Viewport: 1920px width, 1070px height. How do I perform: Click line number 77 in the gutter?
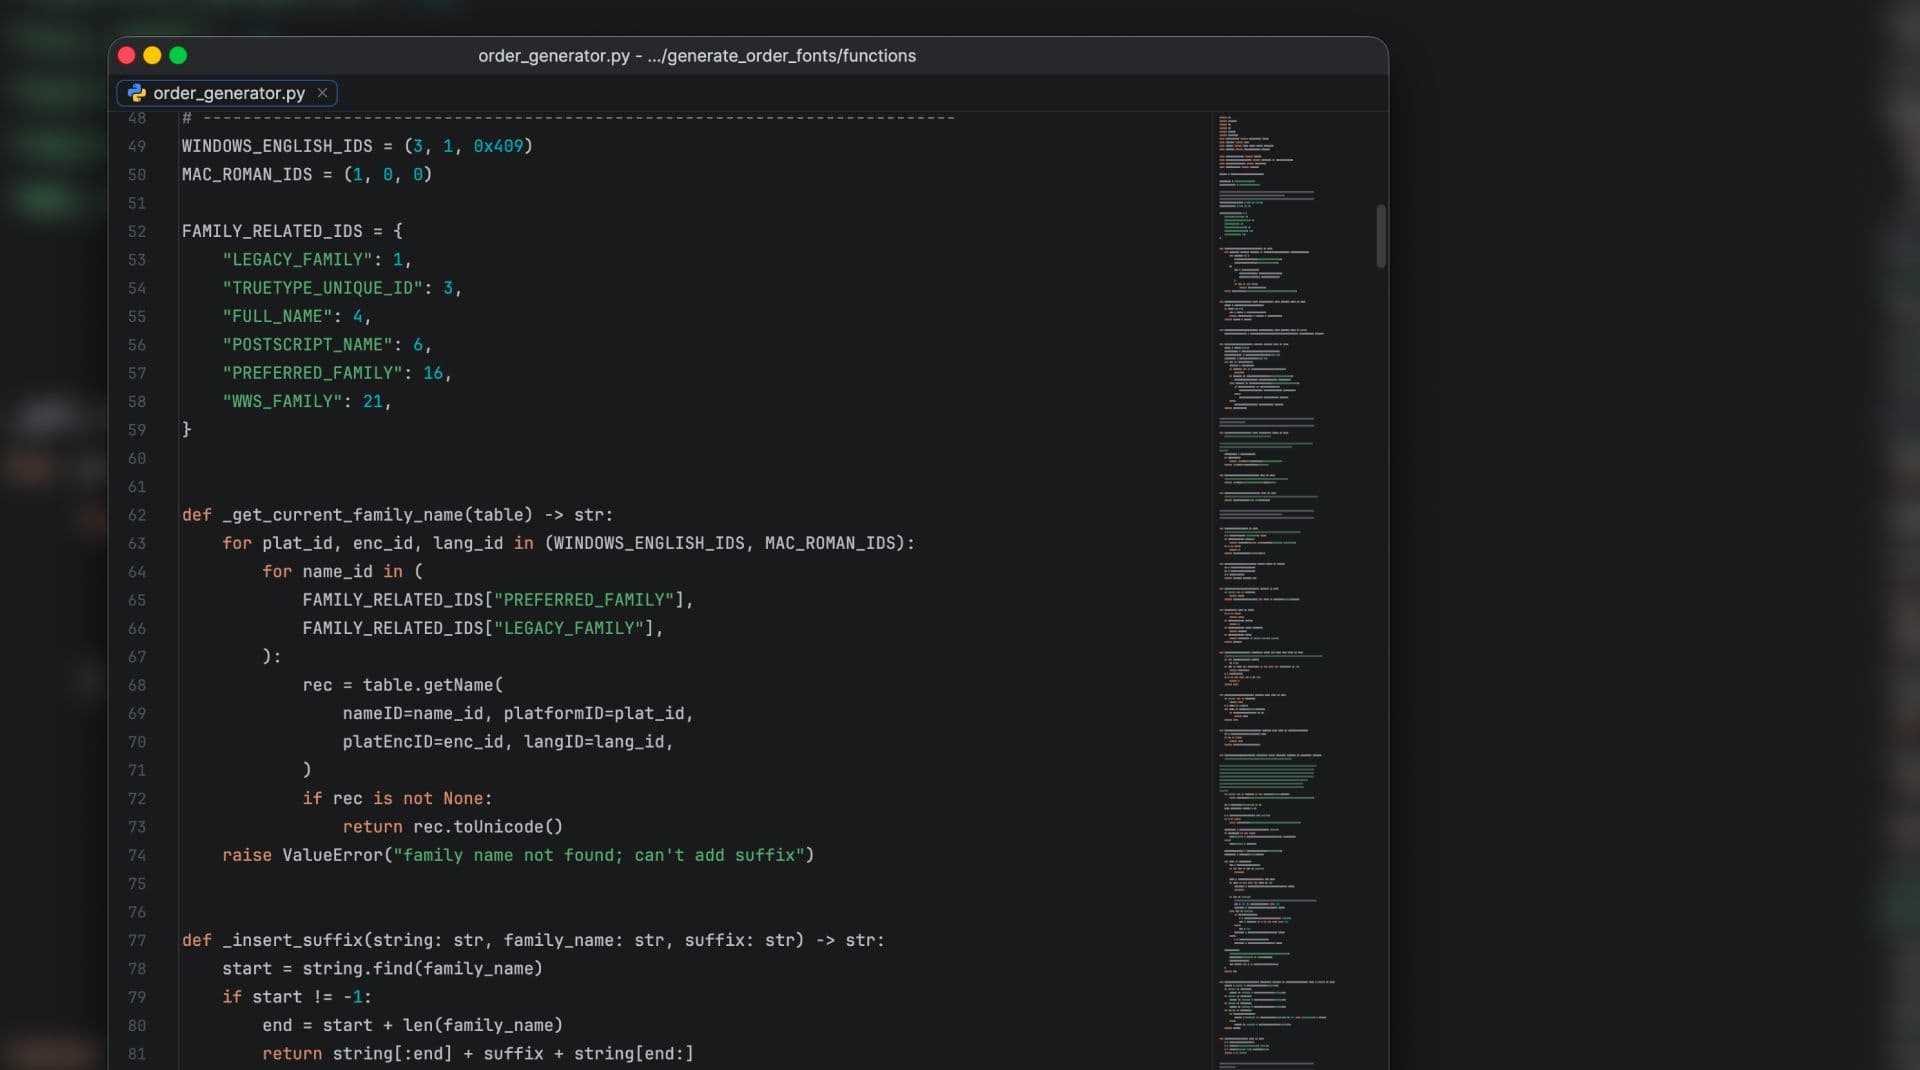pyautogui.click(x=137, y=940)
